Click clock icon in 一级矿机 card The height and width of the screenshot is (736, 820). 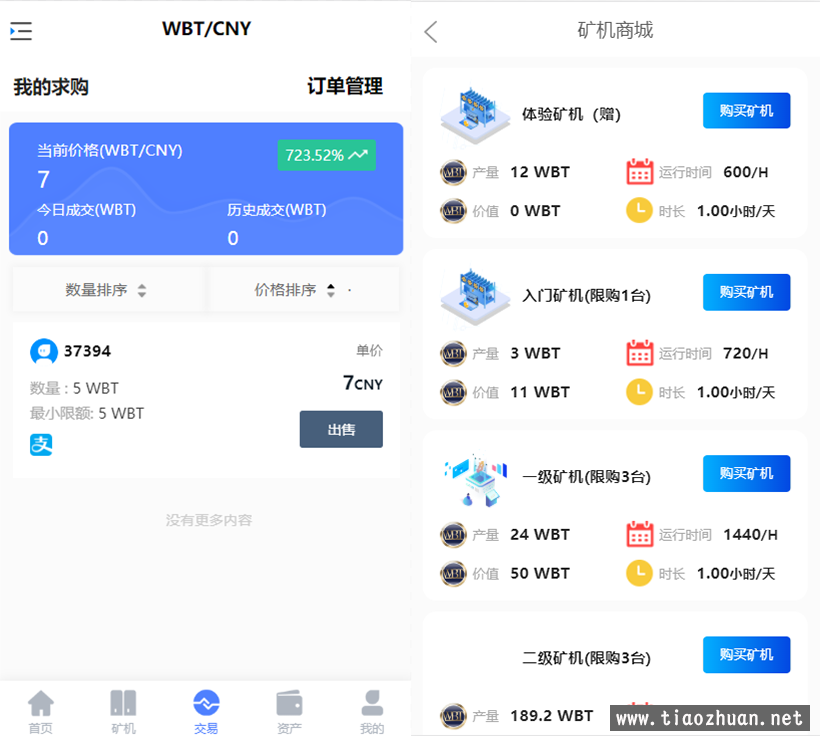639,573
